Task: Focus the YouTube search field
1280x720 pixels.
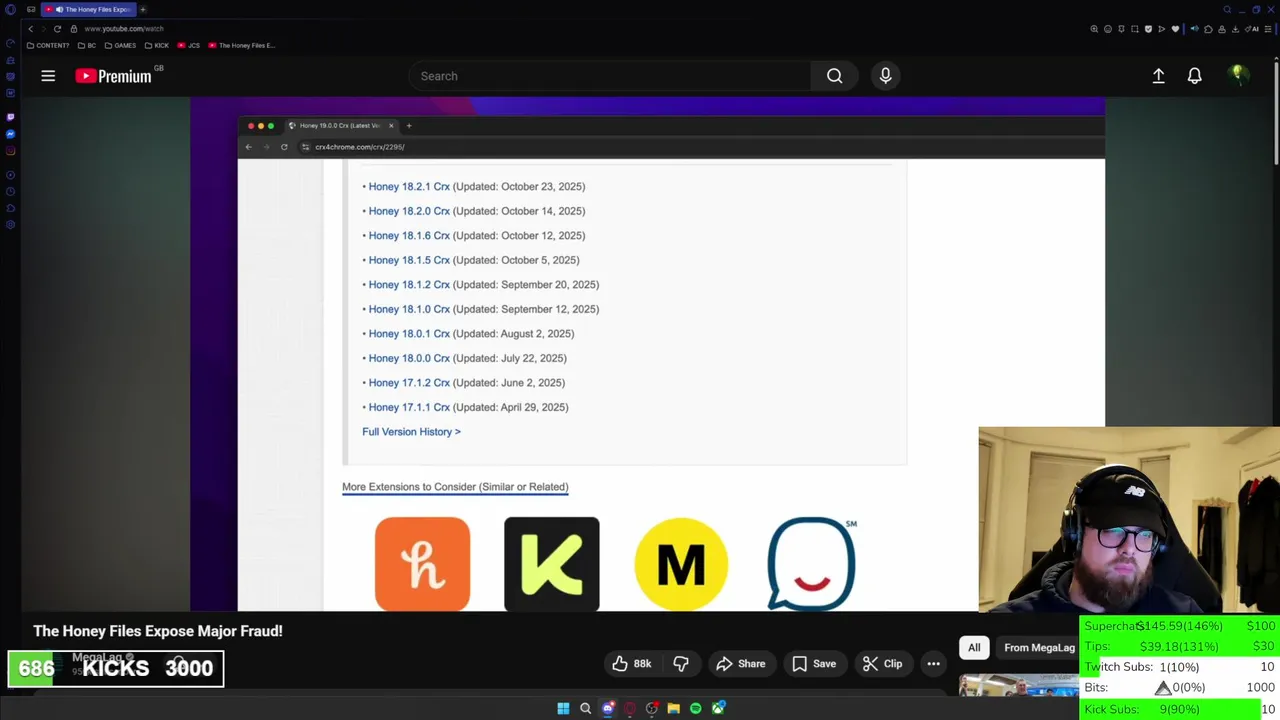Action: 610,76
